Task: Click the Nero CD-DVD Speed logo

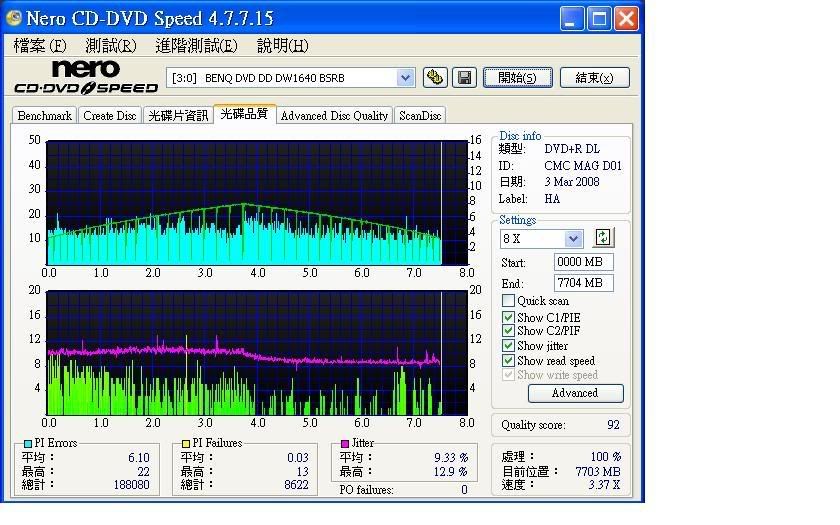Action: click(86, 77)
